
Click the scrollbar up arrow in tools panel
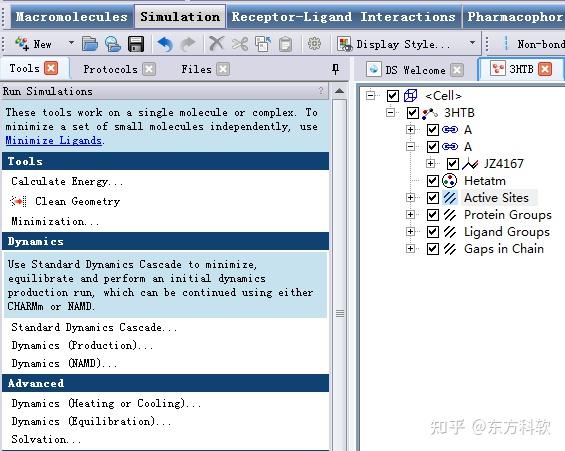pyautogui.click(x=339, y=91)
